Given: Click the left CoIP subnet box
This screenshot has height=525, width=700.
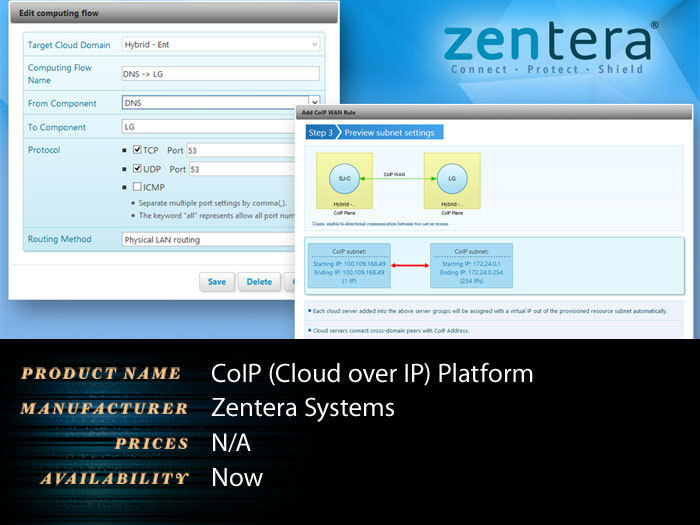Looking at the screenshot, I should coord(350,266).
